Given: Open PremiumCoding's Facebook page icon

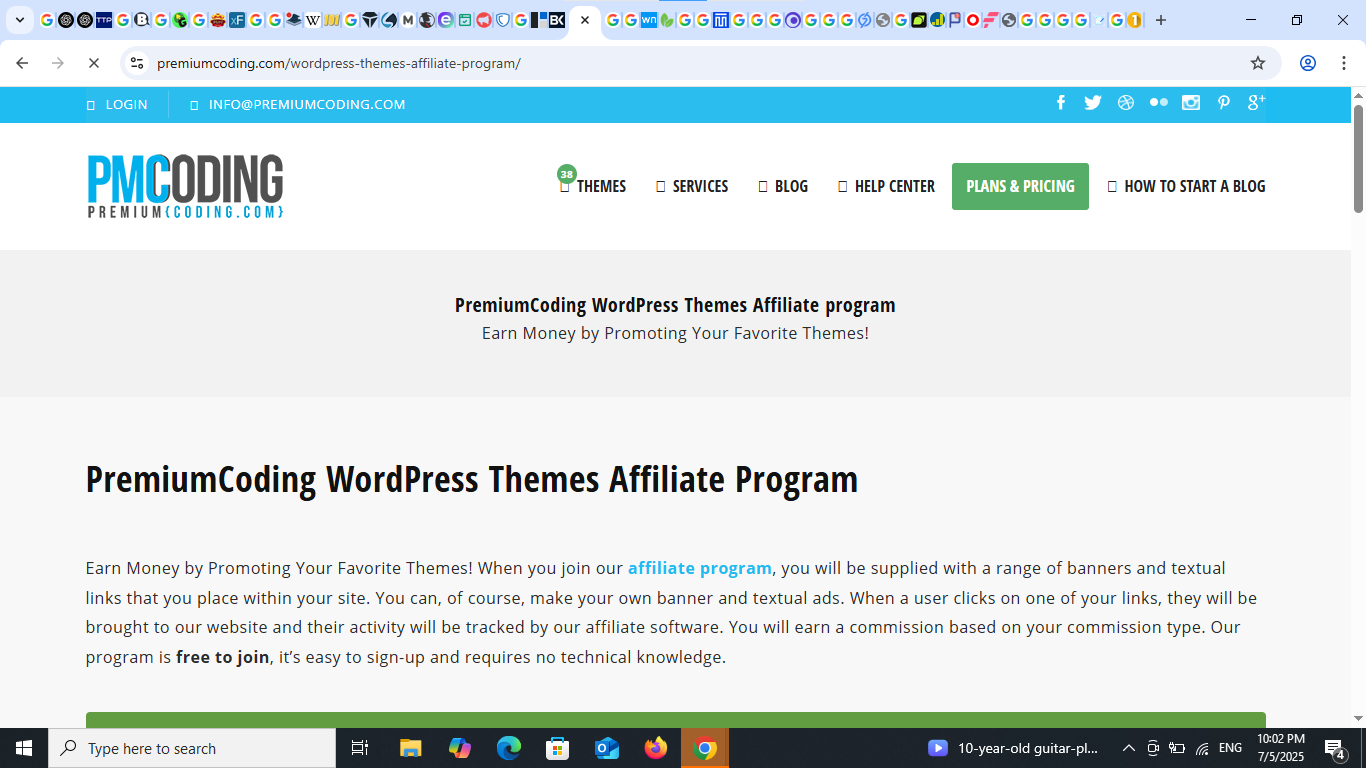Looking at the screenshot, I should [1061, 103].
